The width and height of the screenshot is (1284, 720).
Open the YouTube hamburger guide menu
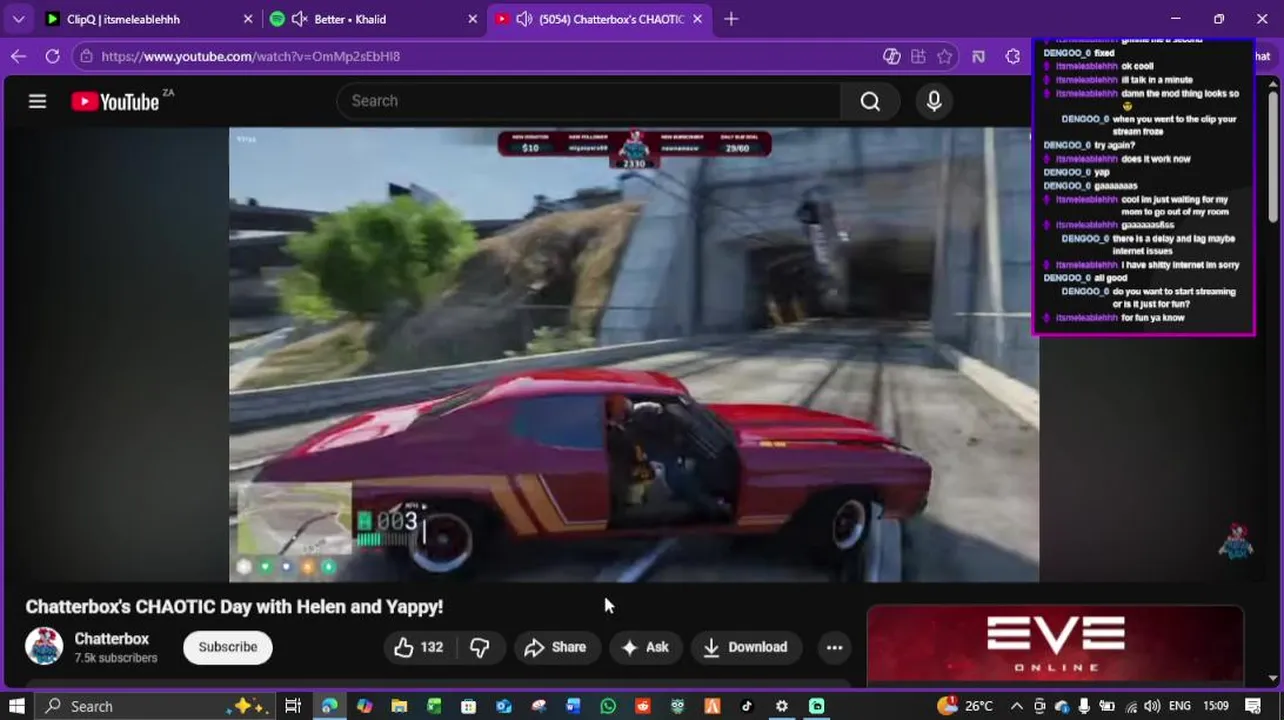pos(37,101)
